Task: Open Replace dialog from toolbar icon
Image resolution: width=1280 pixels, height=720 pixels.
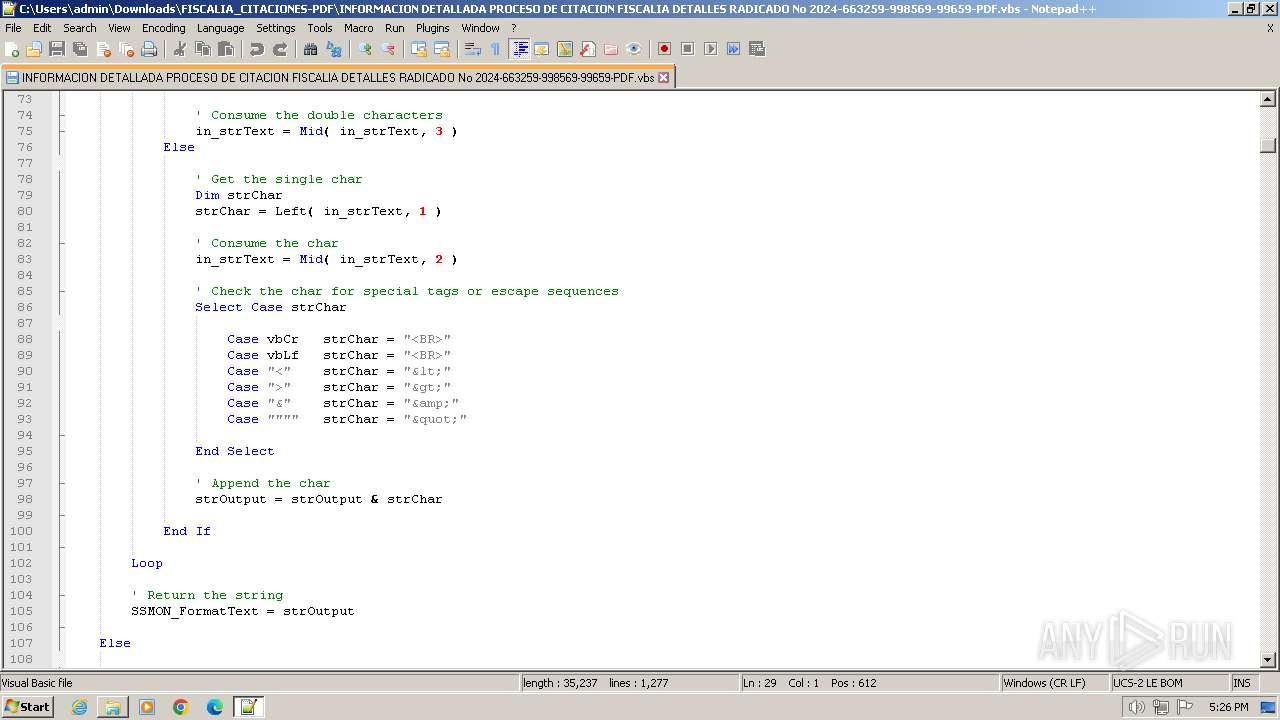Action: pyautogui.click(x=334, y=49)
